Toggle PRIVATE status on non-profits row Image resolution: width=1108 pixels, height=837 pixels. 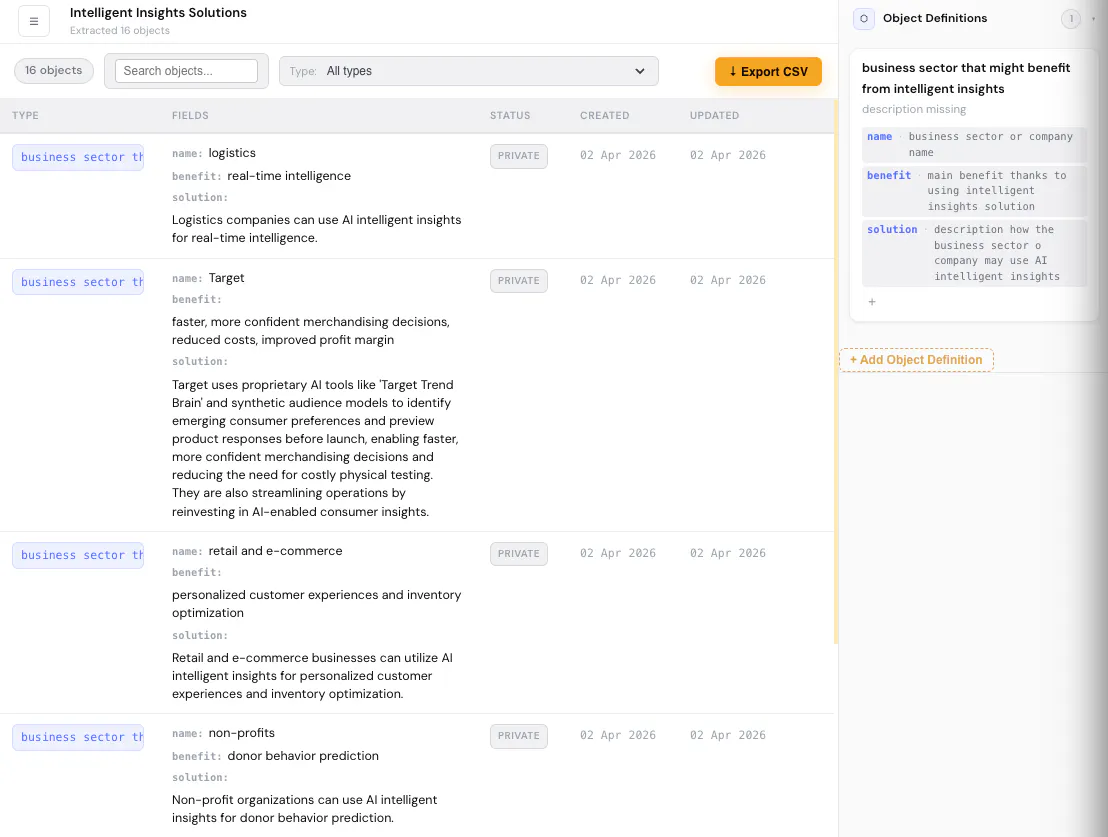pos(519,736)
